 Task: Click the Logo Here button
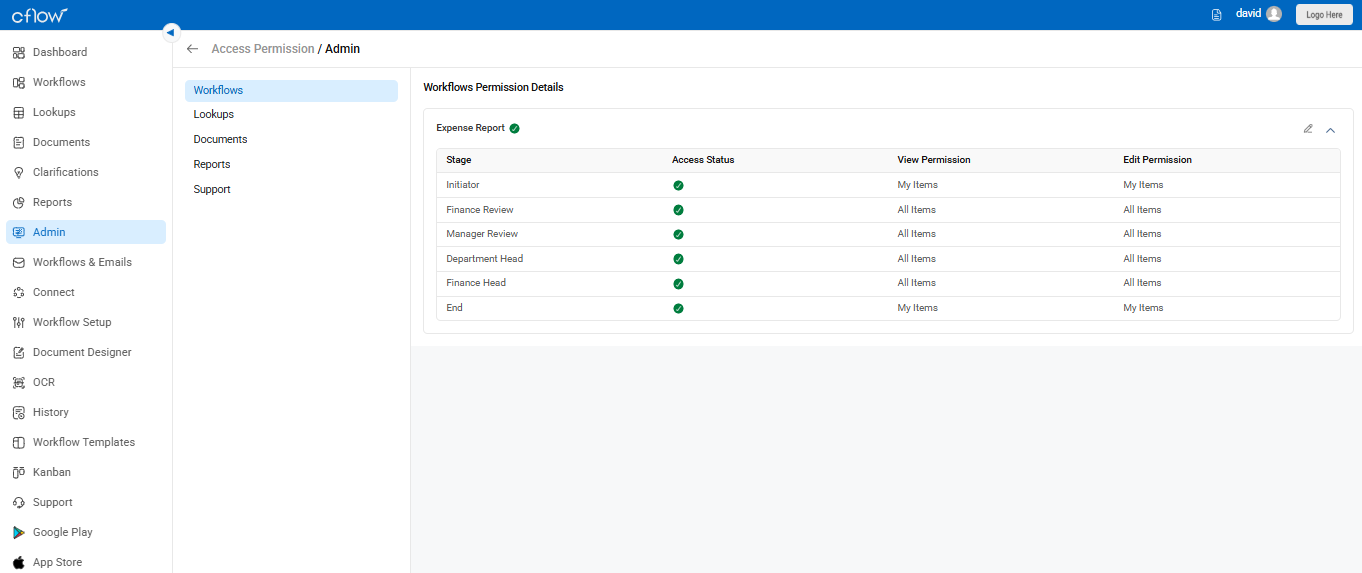1324,15
